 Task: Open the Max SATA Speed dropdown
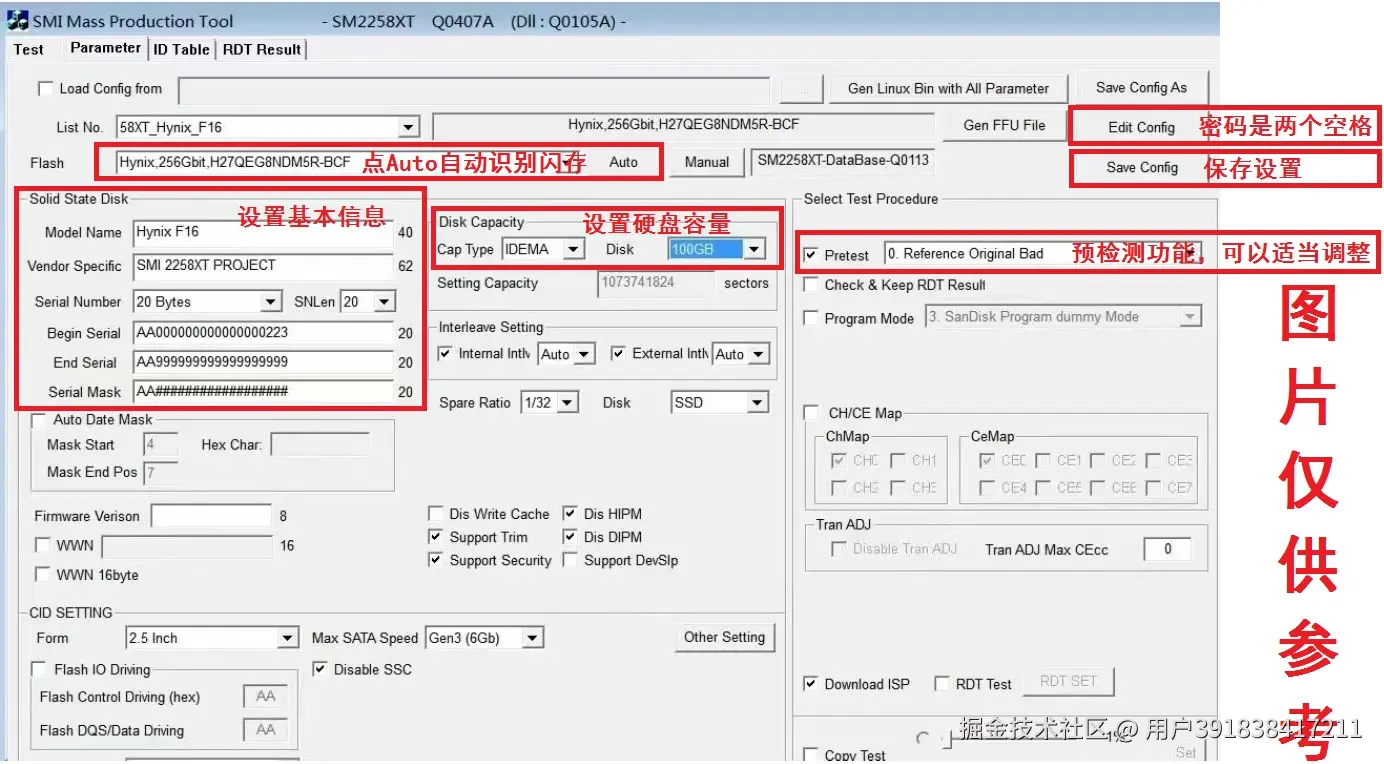click(533, 638)
